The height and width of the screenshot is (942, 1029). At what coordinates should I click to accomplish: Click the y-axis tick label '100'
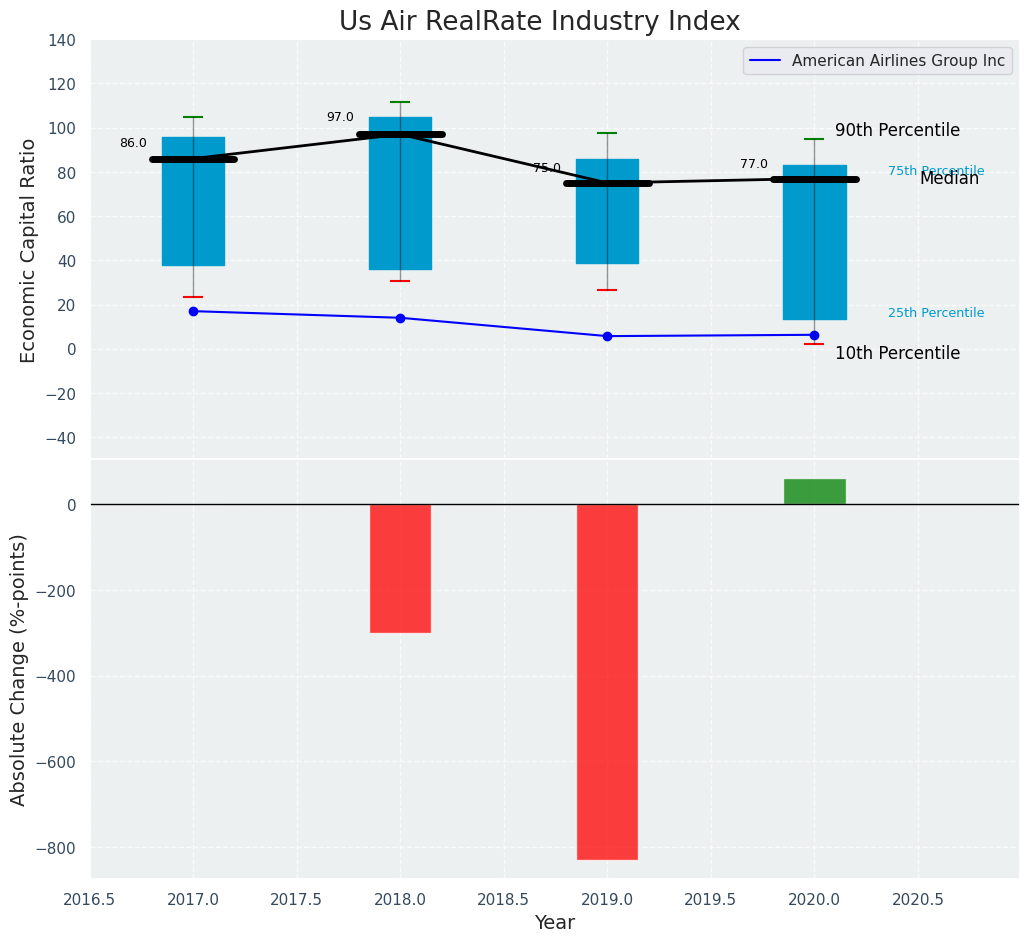pos(62,129)
